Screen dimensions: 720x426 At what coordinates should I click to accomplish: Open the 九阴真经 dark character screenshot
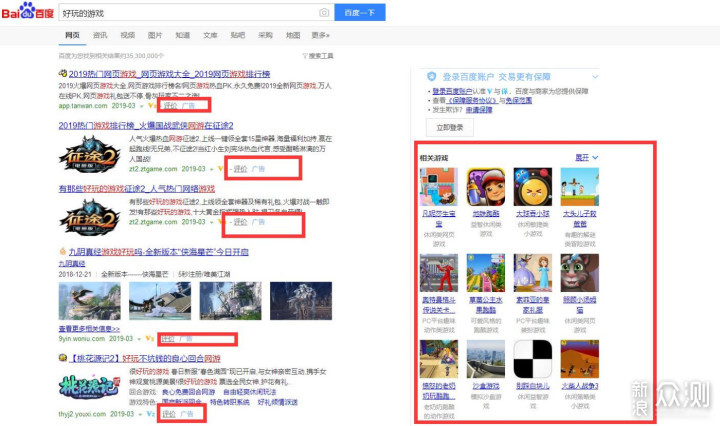pos(301,301)
